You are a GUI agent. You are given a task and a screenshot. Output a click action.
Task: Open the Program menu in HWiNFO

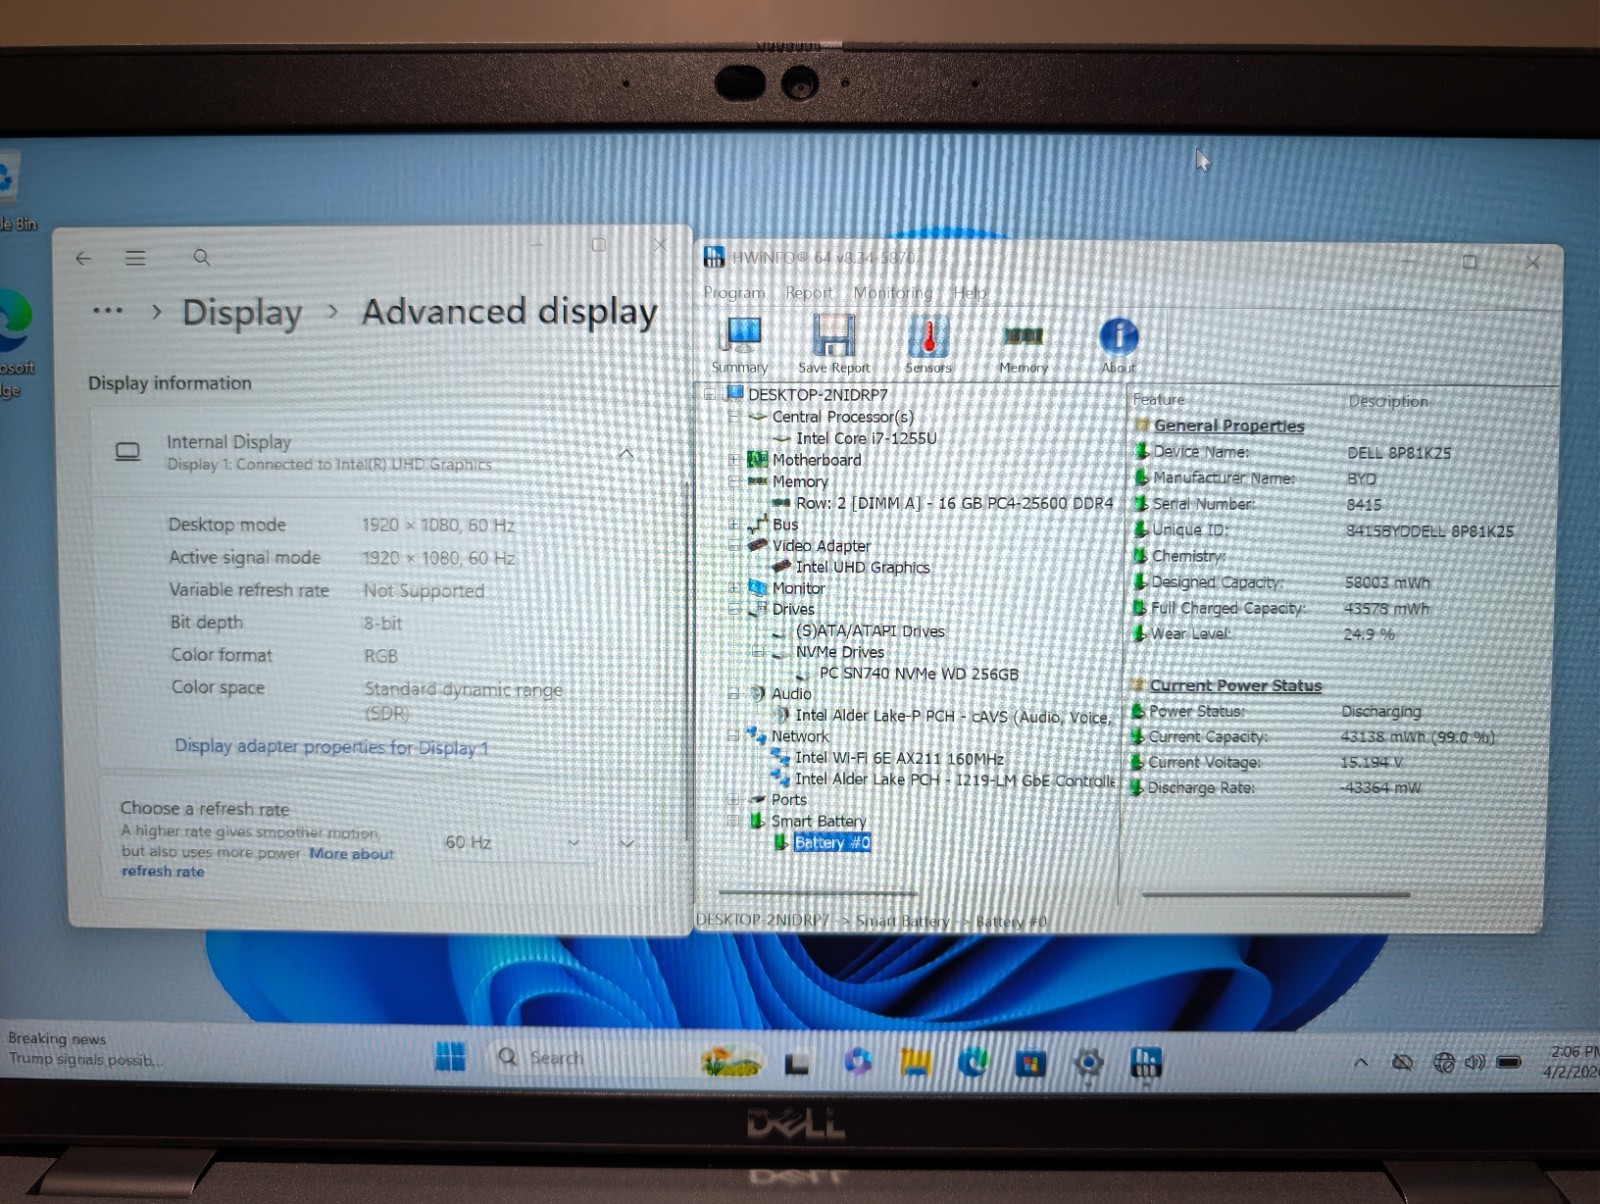[734, 293]
